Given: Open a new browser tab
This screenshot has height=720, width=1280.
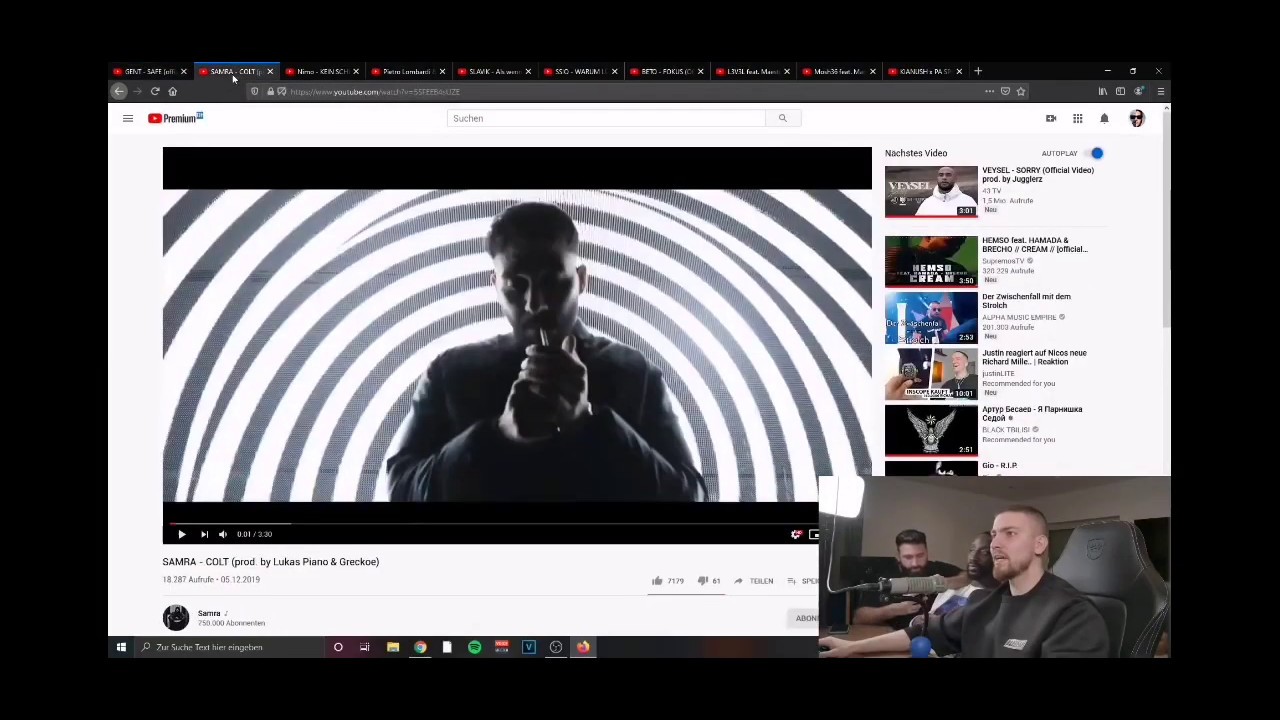Looking at the screenshot, I should 978,71.
